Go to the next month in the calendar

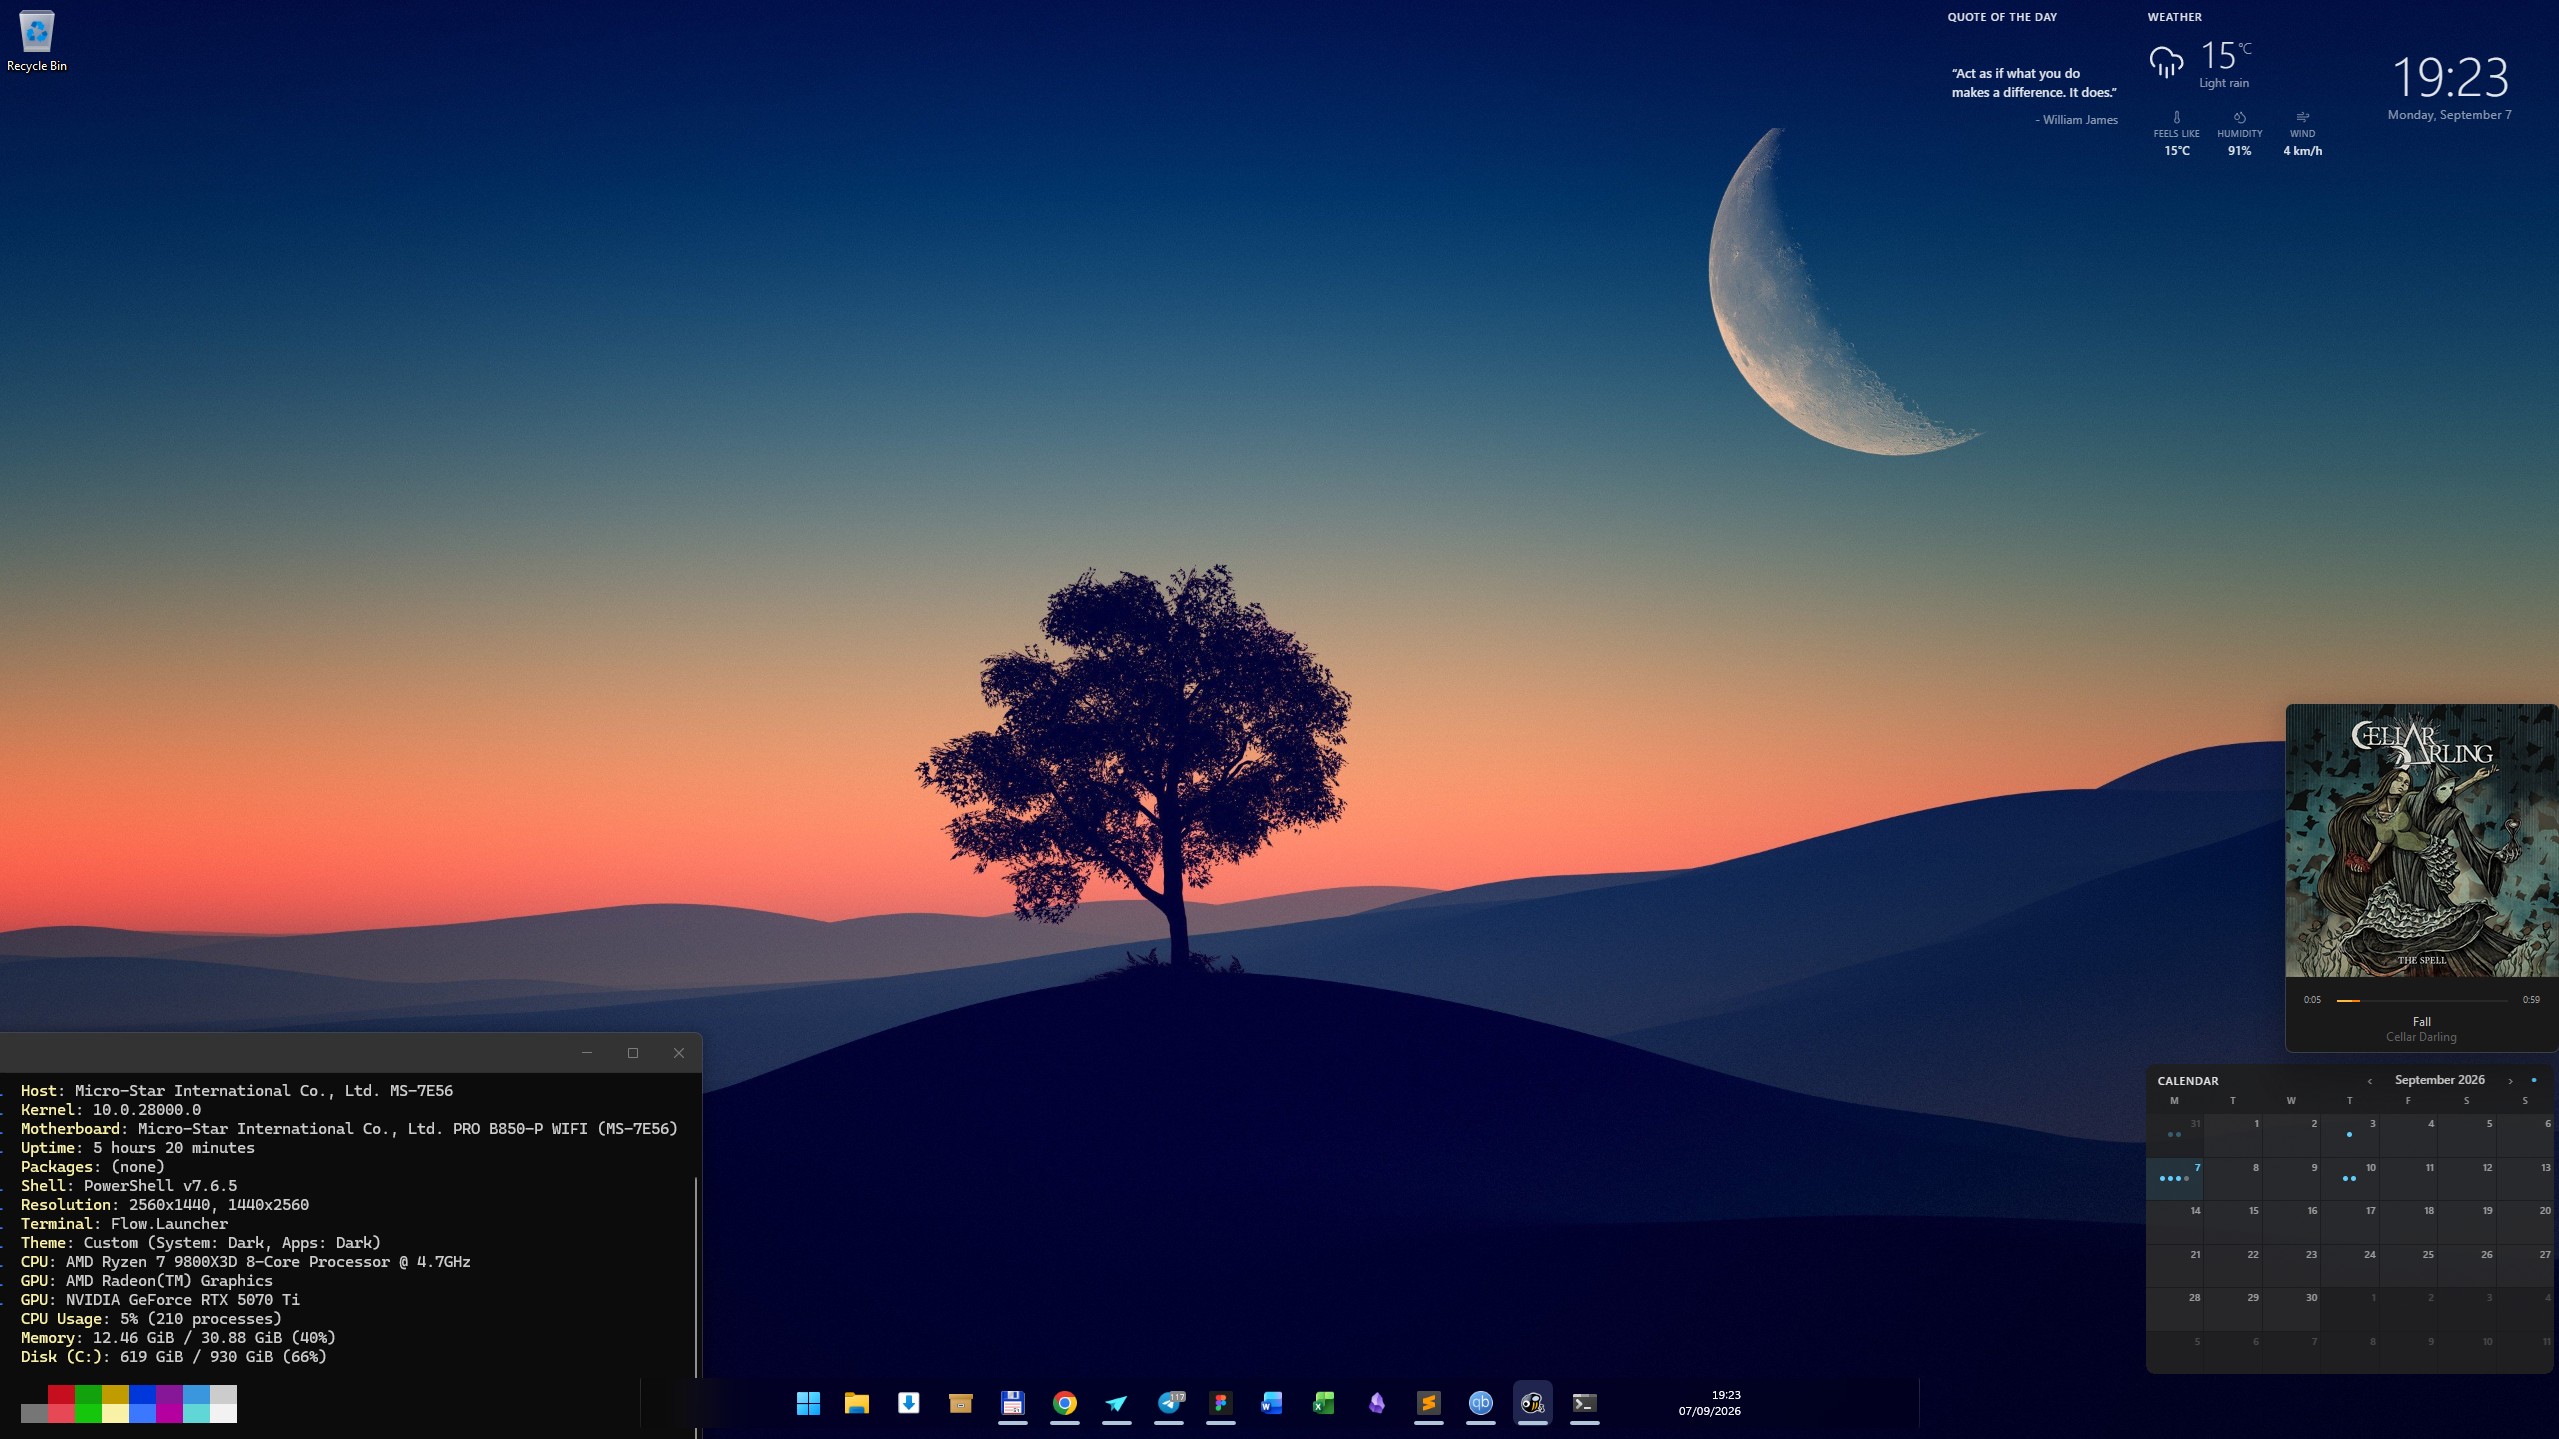[x=2510, y=1081]
